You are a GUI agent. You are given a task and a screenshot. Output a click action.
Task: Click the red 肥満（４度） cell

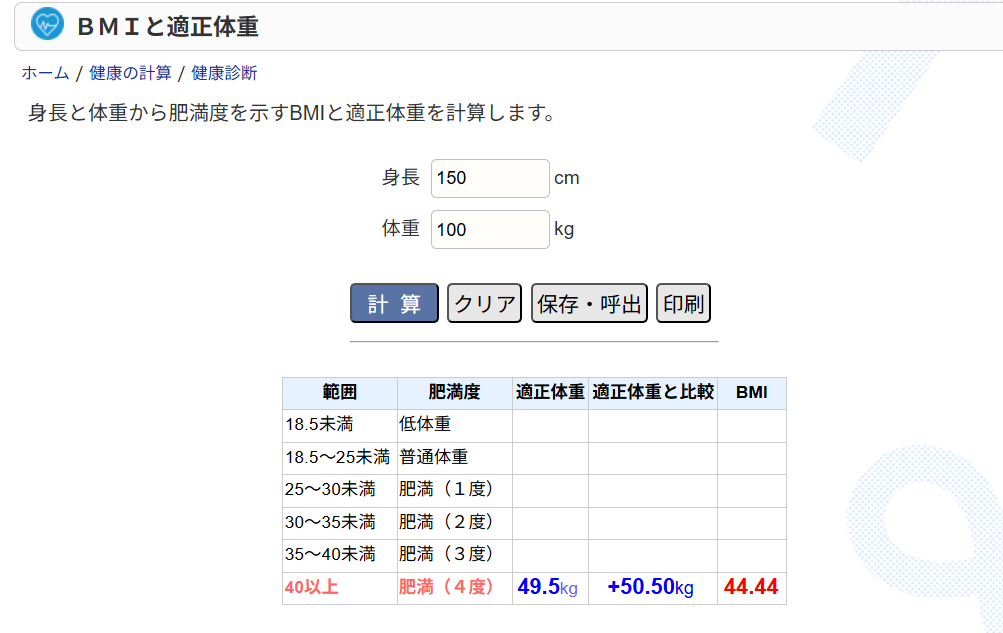coord(447,587)
